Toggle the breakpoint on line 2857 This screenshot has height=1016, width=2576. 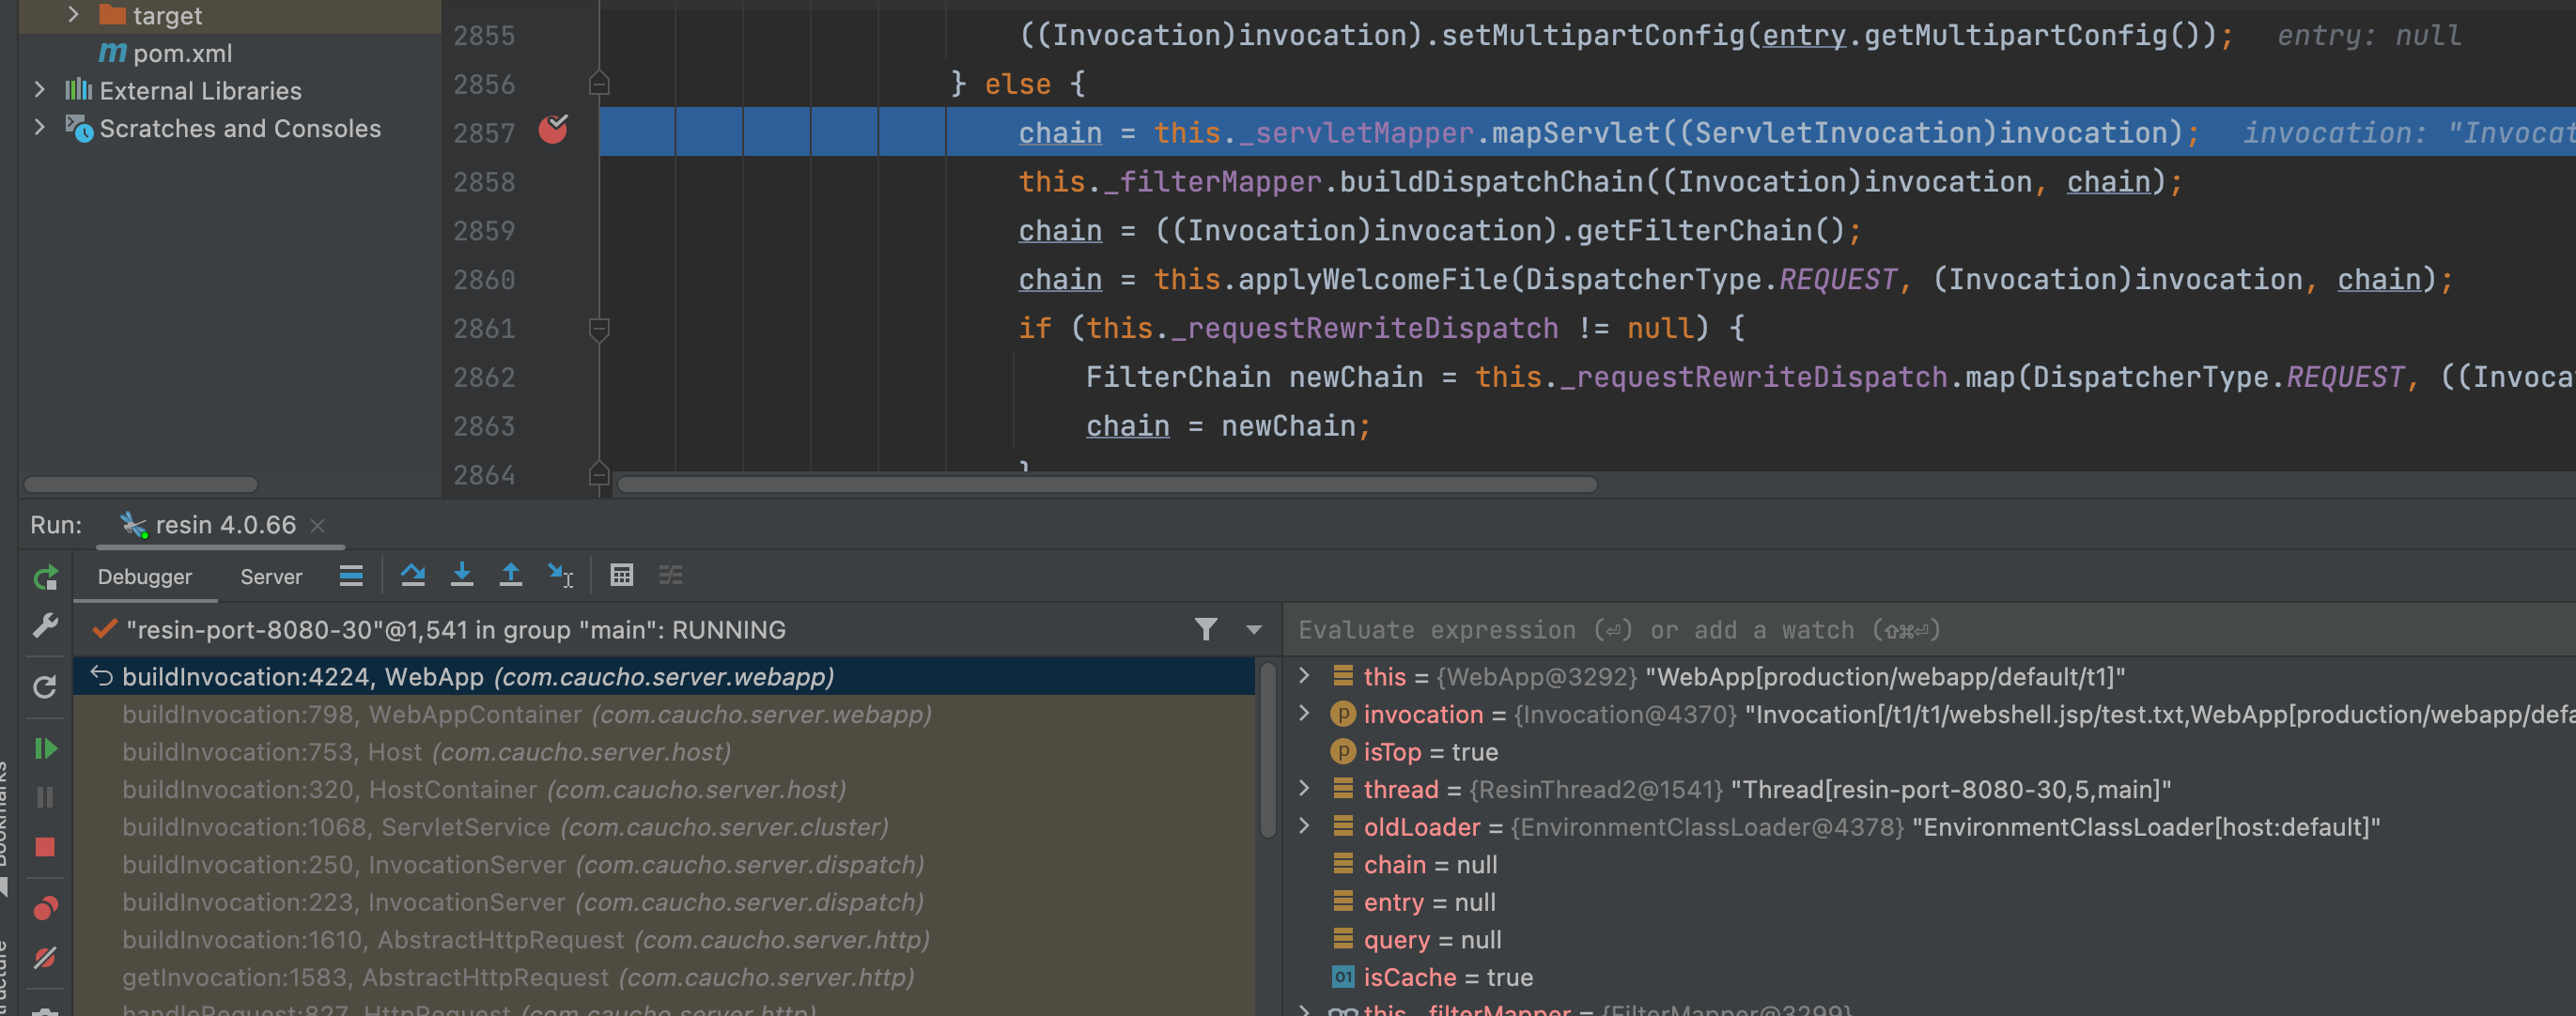point(553,130)
